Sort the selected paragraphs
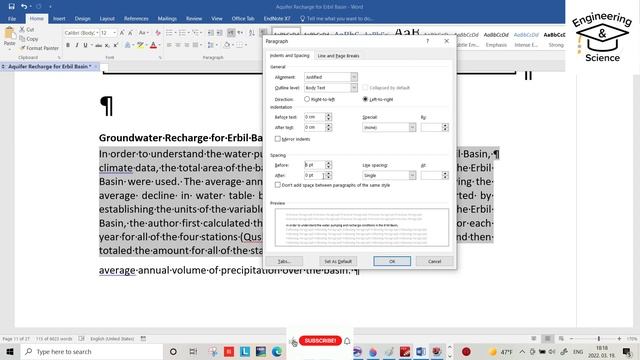 (x=251, y=33)
